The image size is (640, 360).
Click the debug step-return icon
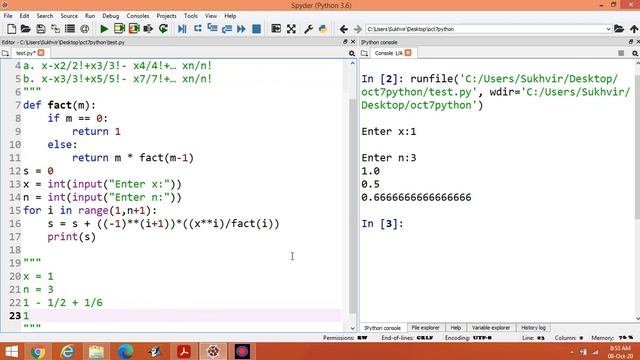(227, 29)
